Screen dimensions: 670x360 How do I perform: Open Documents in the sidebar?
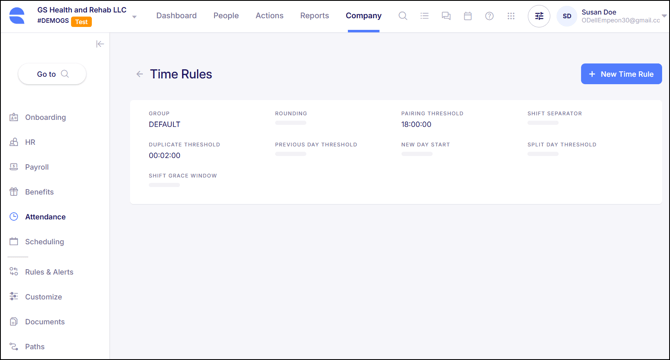point(45,322)
